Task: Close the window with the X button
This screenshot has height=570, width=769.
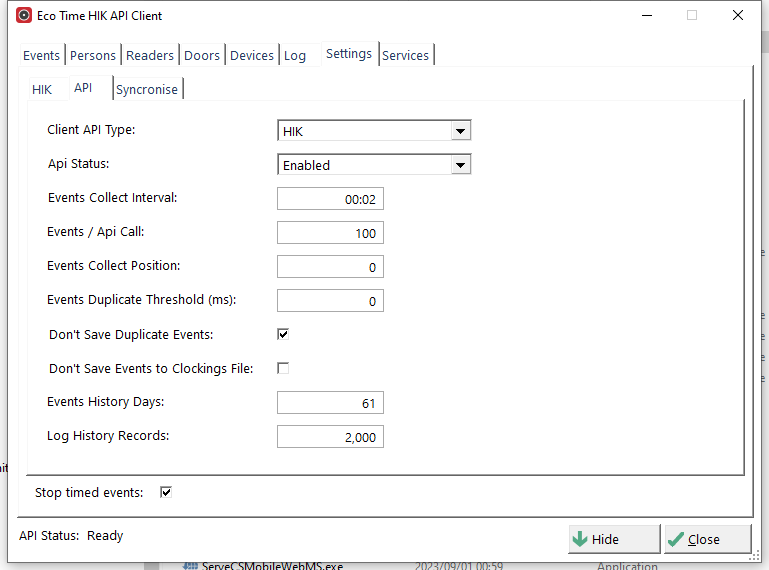Action: click(738, 15)
